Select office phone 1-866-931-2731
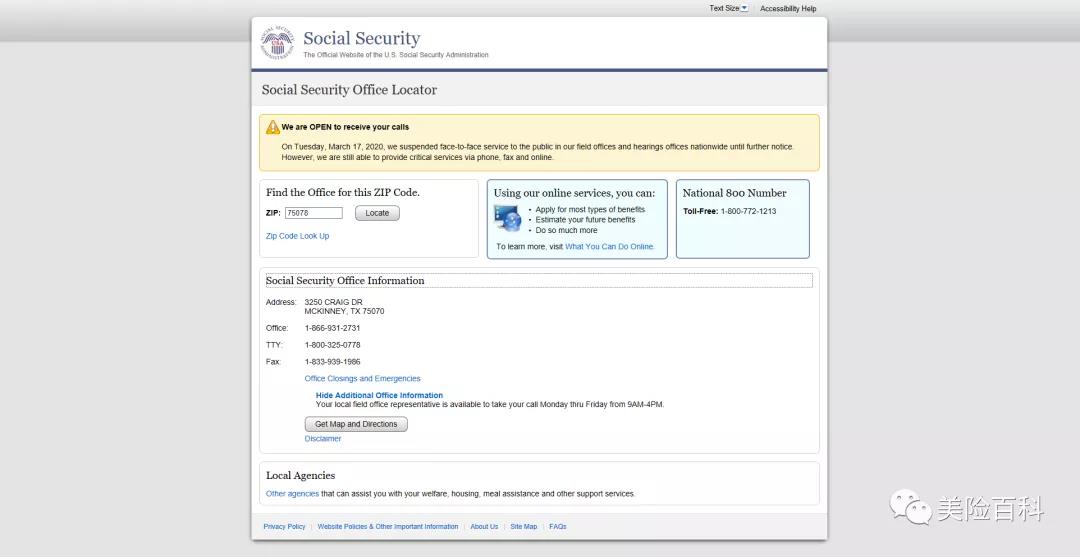The image size is (1080, 557). [x=333, y=328]
